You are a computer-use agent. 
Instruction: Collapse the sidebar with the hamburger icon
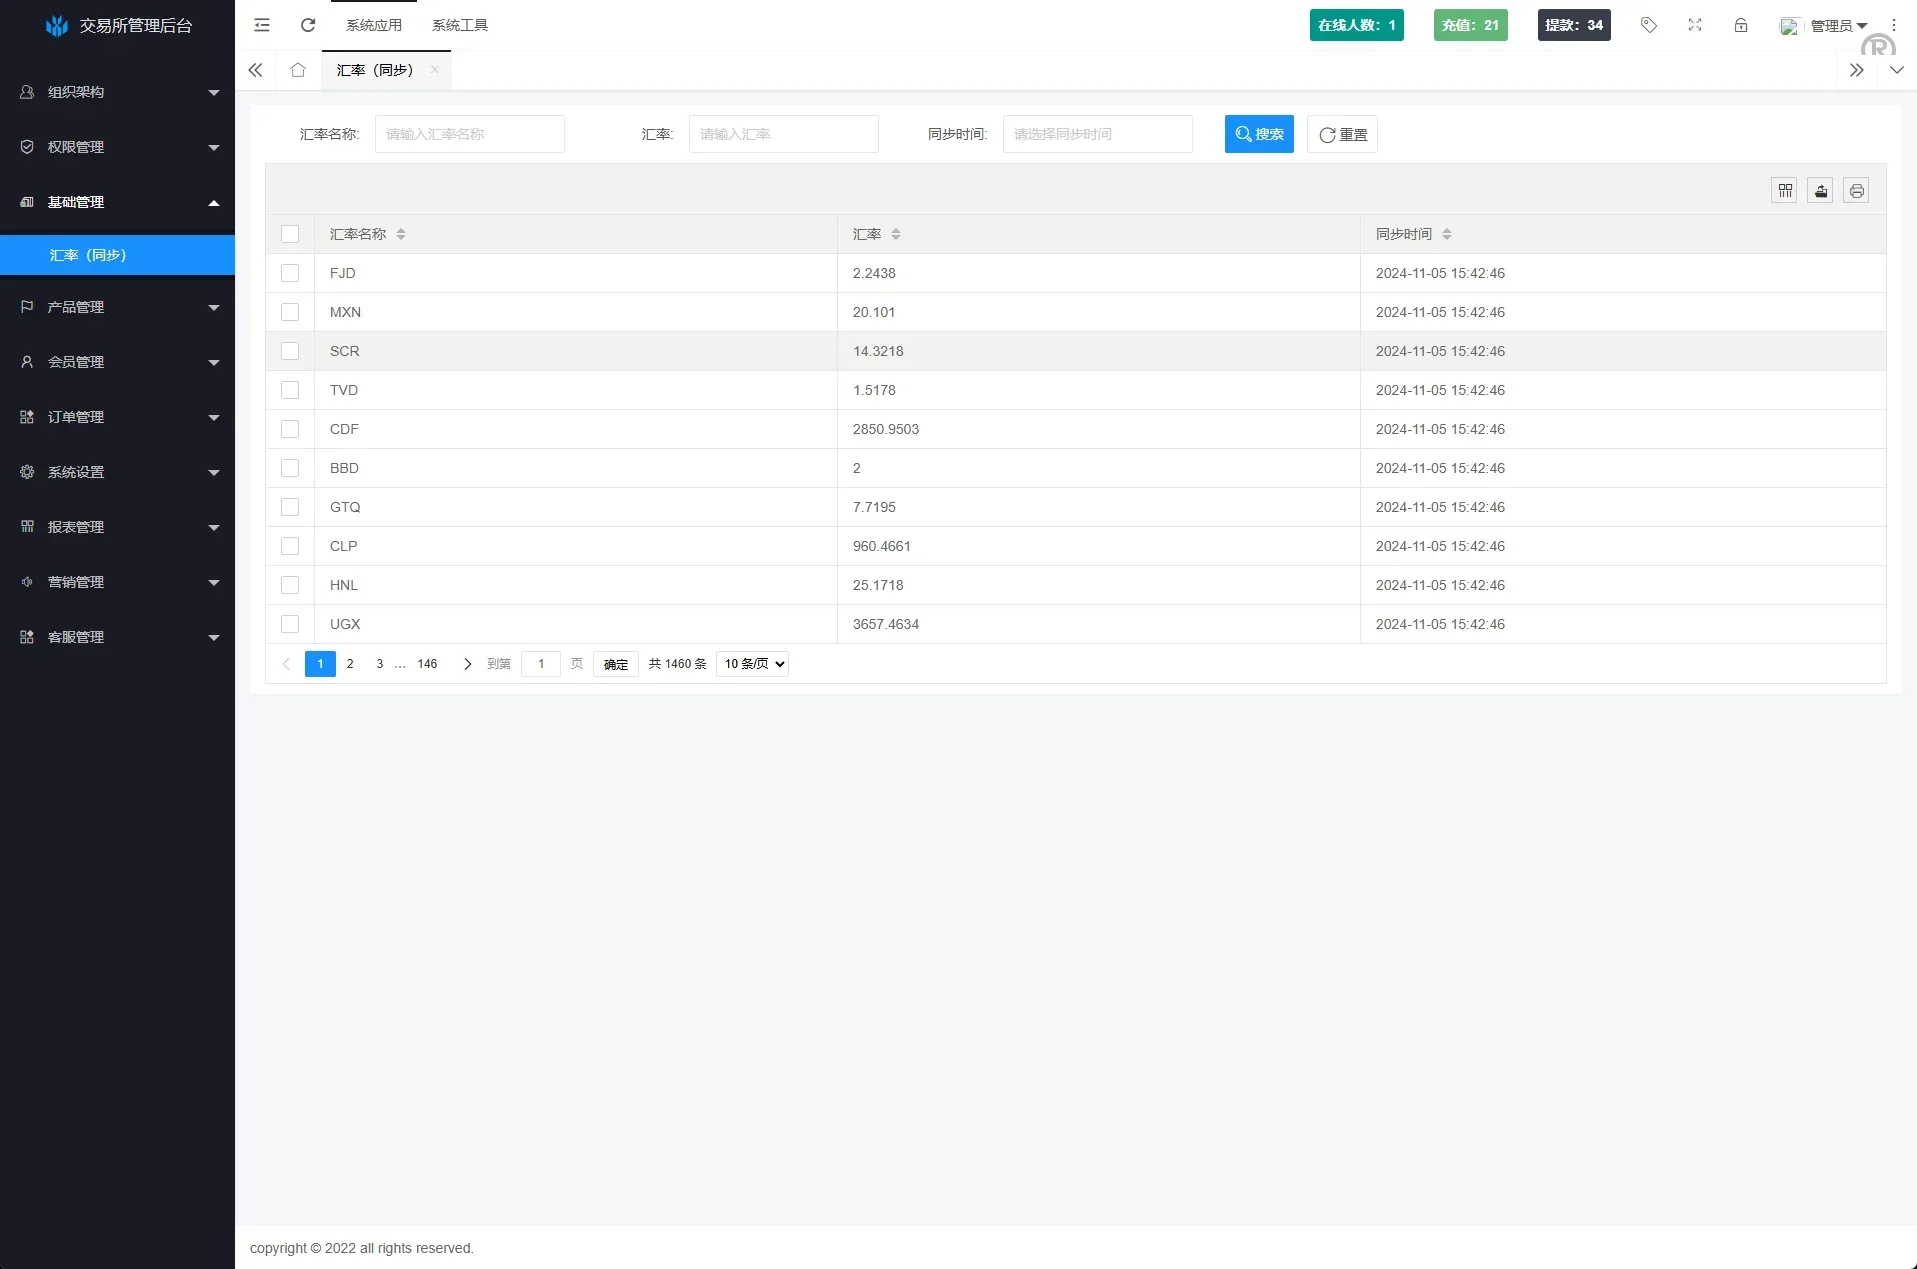261,25
